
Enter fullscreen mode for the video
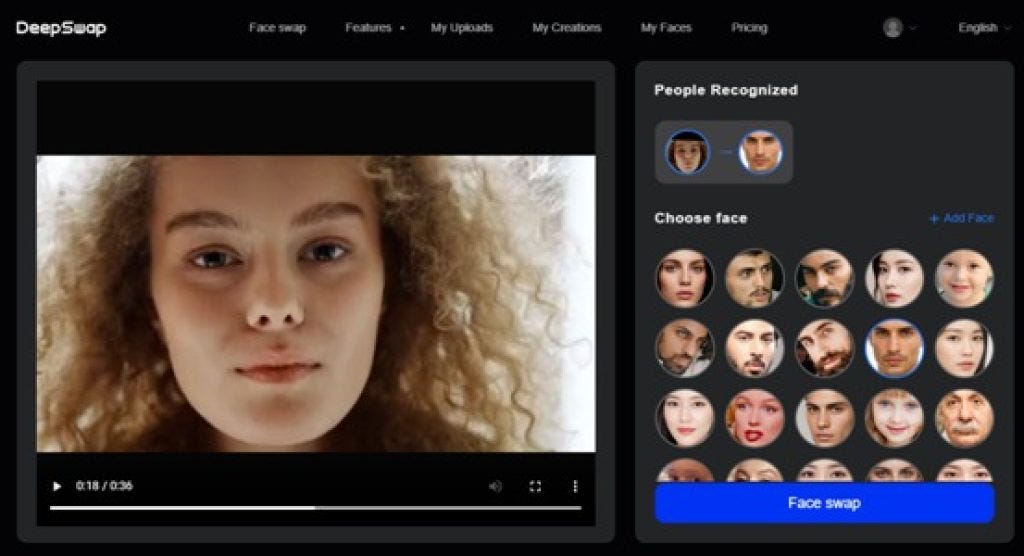click(x=536, y=486)
